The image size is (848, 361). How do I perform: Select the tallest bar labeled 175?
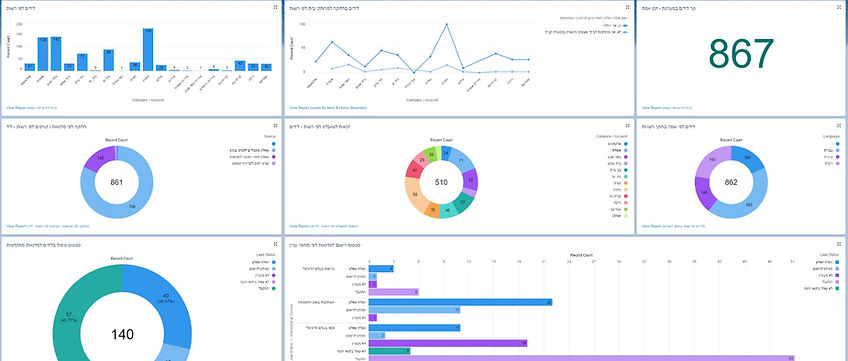(x=148, y=49)
